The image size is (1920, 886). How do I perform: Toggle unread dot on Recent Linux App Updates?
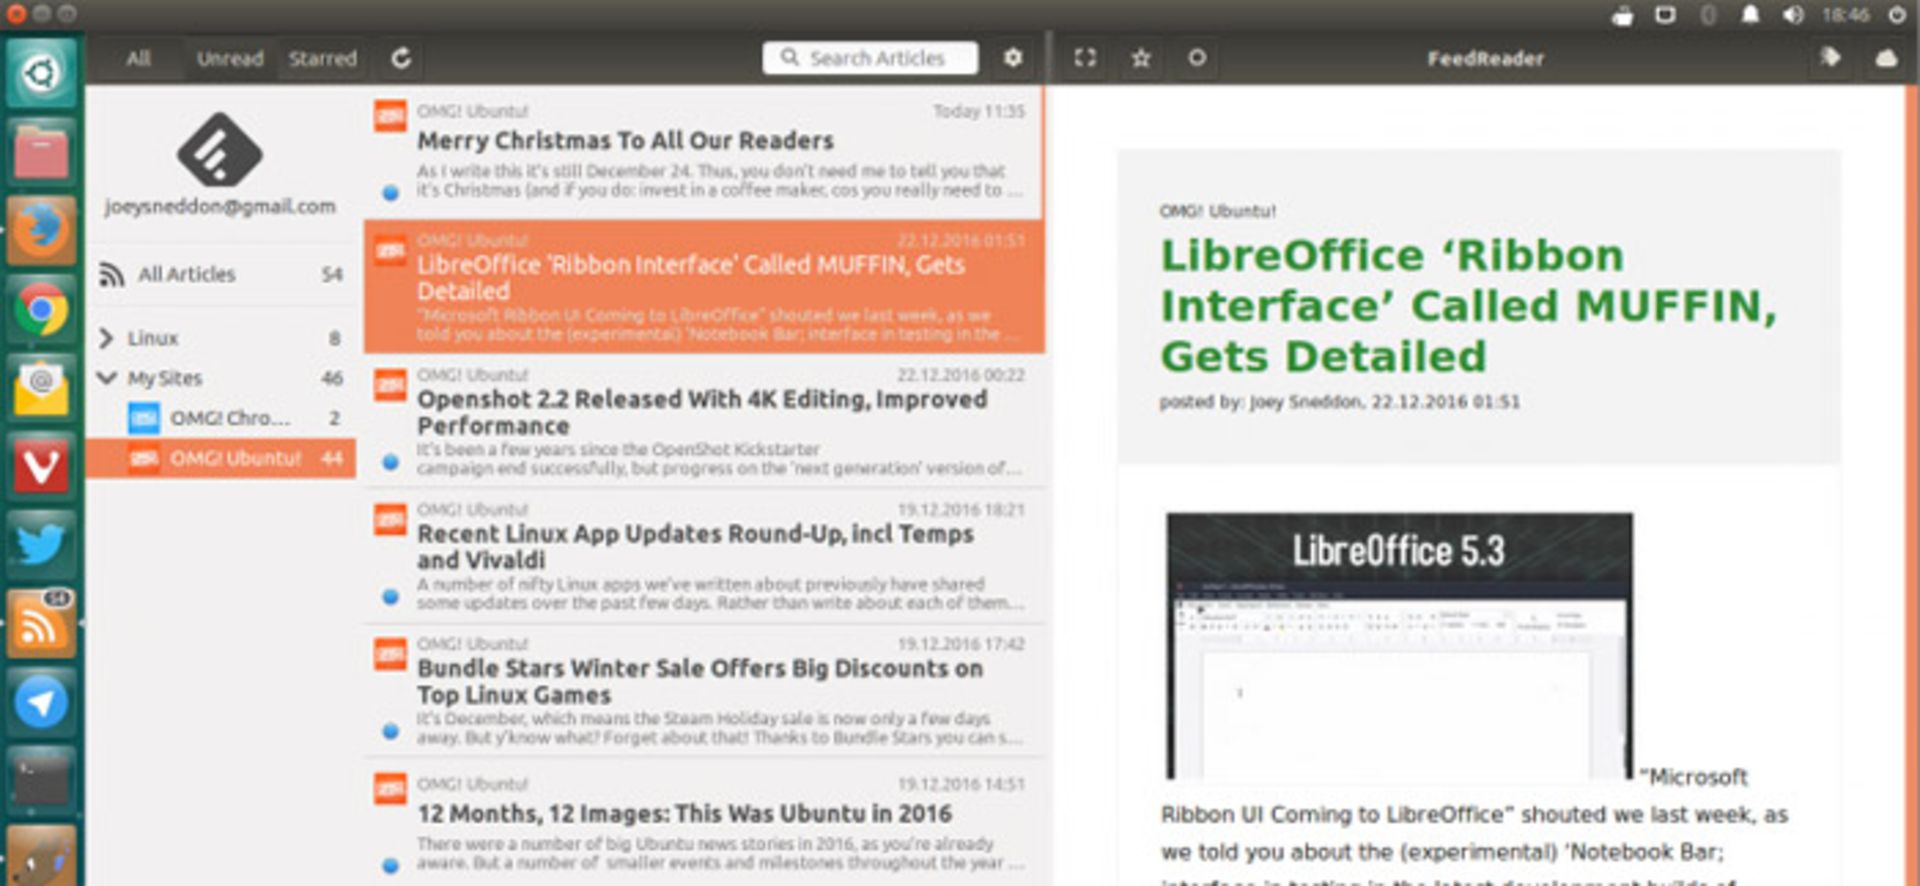pos(391,597)
